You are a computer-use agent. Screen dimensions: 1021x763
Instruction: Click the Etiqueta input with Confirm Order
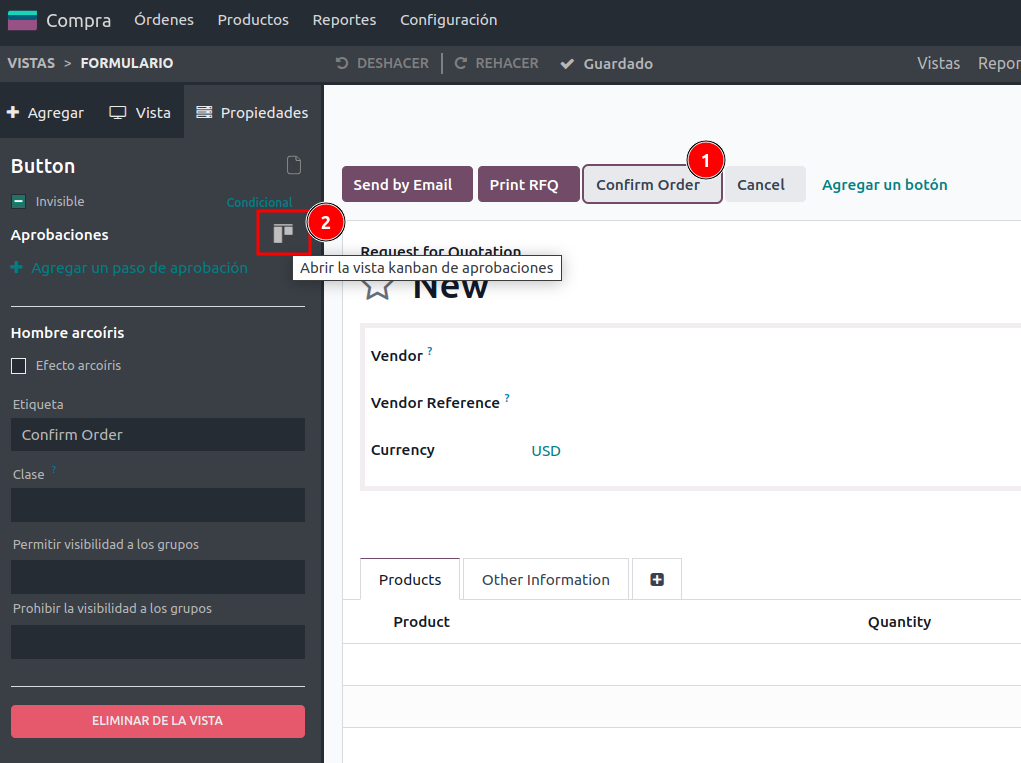(x=158, y=435)
